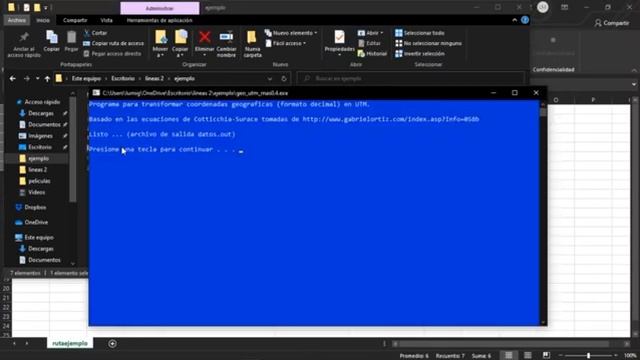Switch Excel to Page Layout view
Image resolution: width=640 pixels, height=360 pixels.
click(x=528, y=356)
